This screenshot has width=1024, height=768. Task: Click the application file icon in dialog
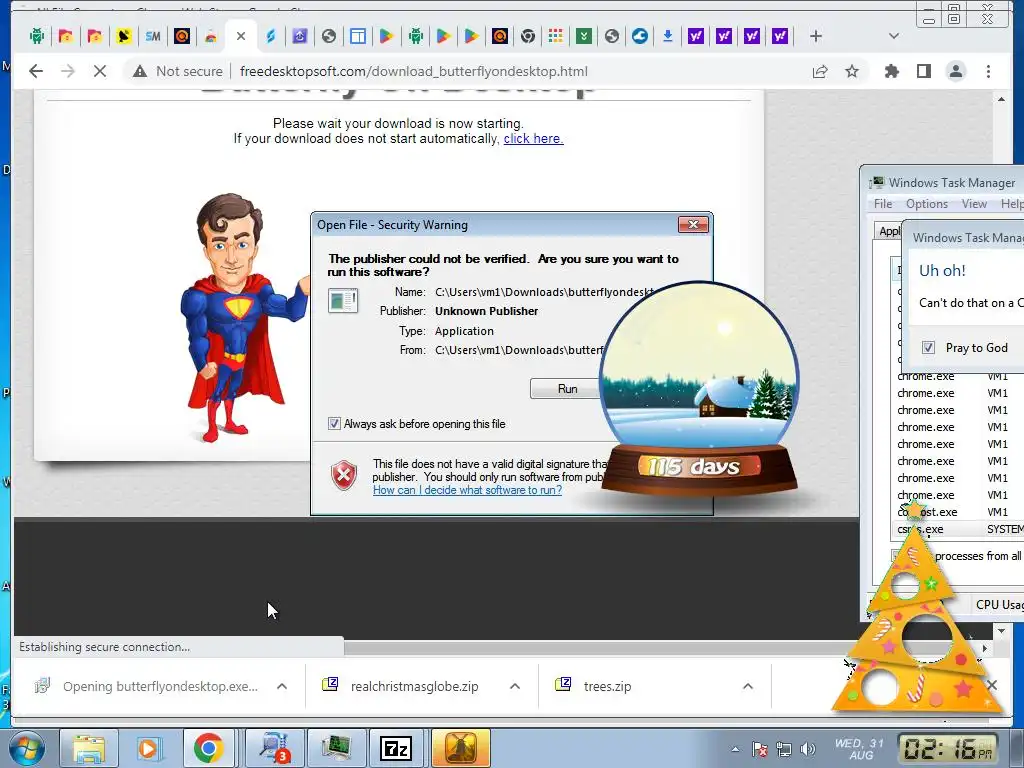pyautogui.click(x=343, y=300)
